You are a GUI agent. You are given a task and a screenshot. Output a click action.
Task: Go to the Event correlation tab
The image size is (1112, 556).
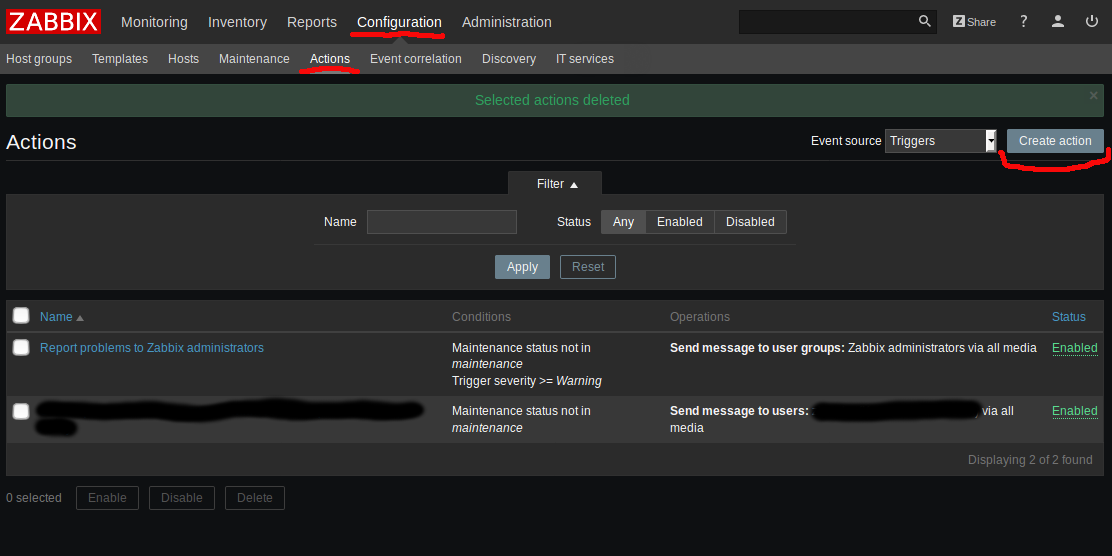tap(415, 59)
